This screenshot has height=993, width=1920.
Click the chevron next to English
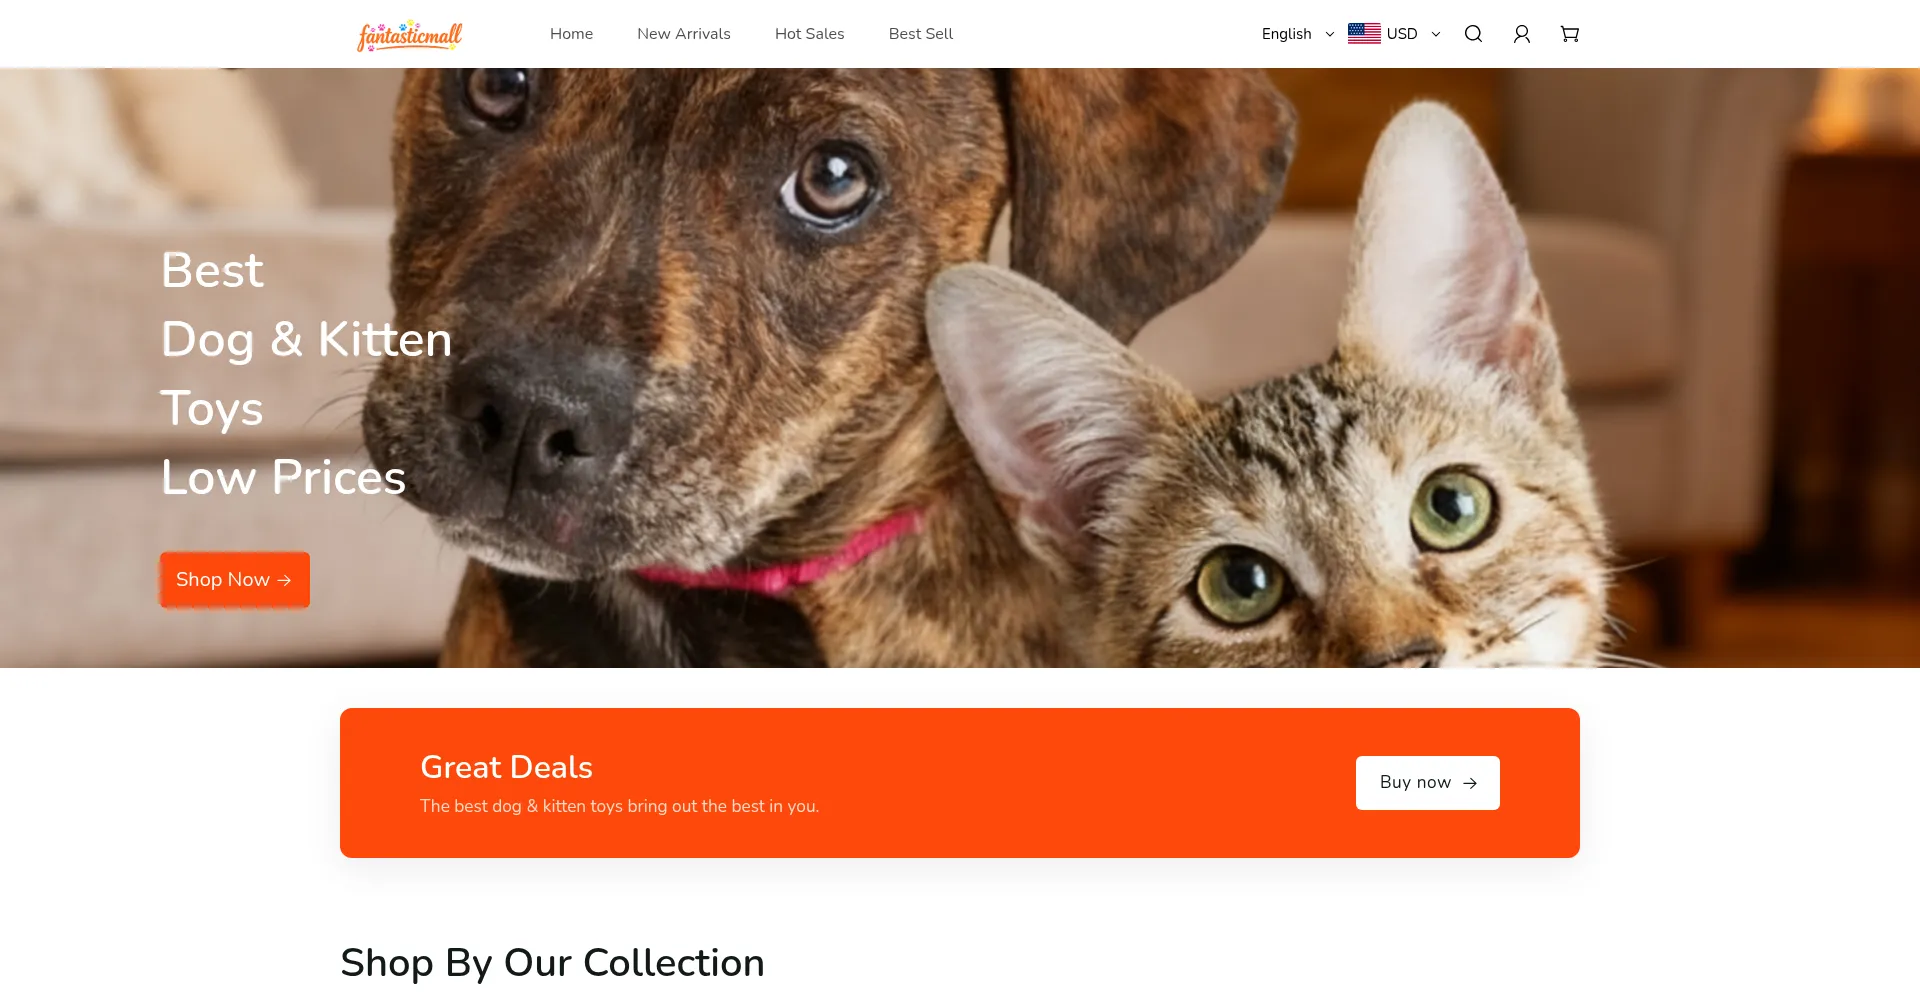point(1330,34)
